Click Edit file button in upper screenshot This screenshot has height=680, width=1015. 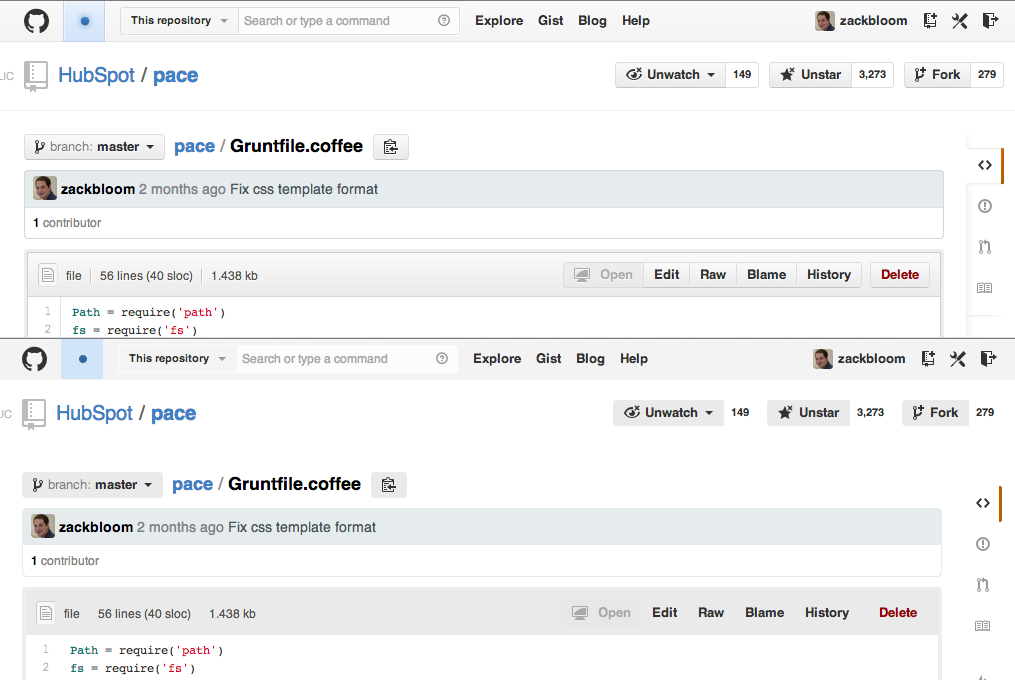coord(666,275)
